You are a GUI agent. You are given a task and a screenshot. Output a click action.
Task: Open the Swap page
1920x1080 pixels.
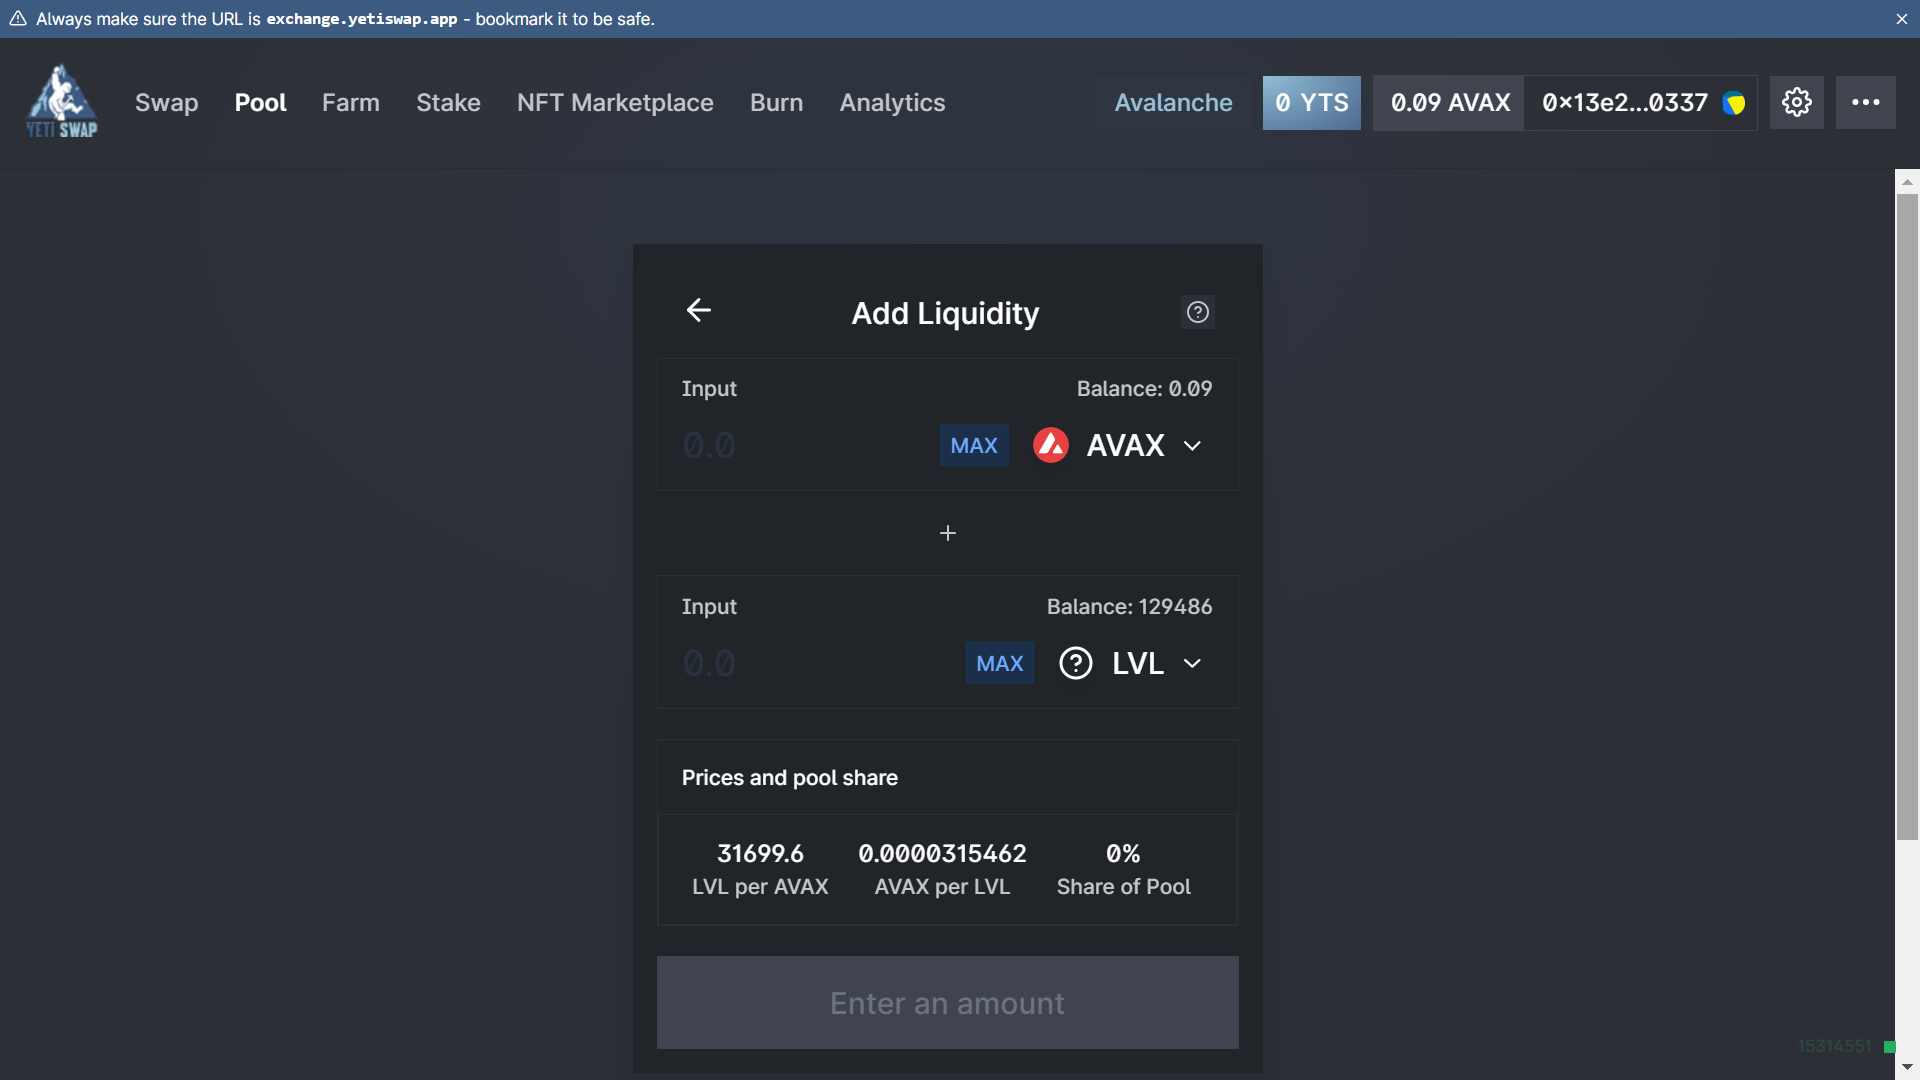click(167, 103)
